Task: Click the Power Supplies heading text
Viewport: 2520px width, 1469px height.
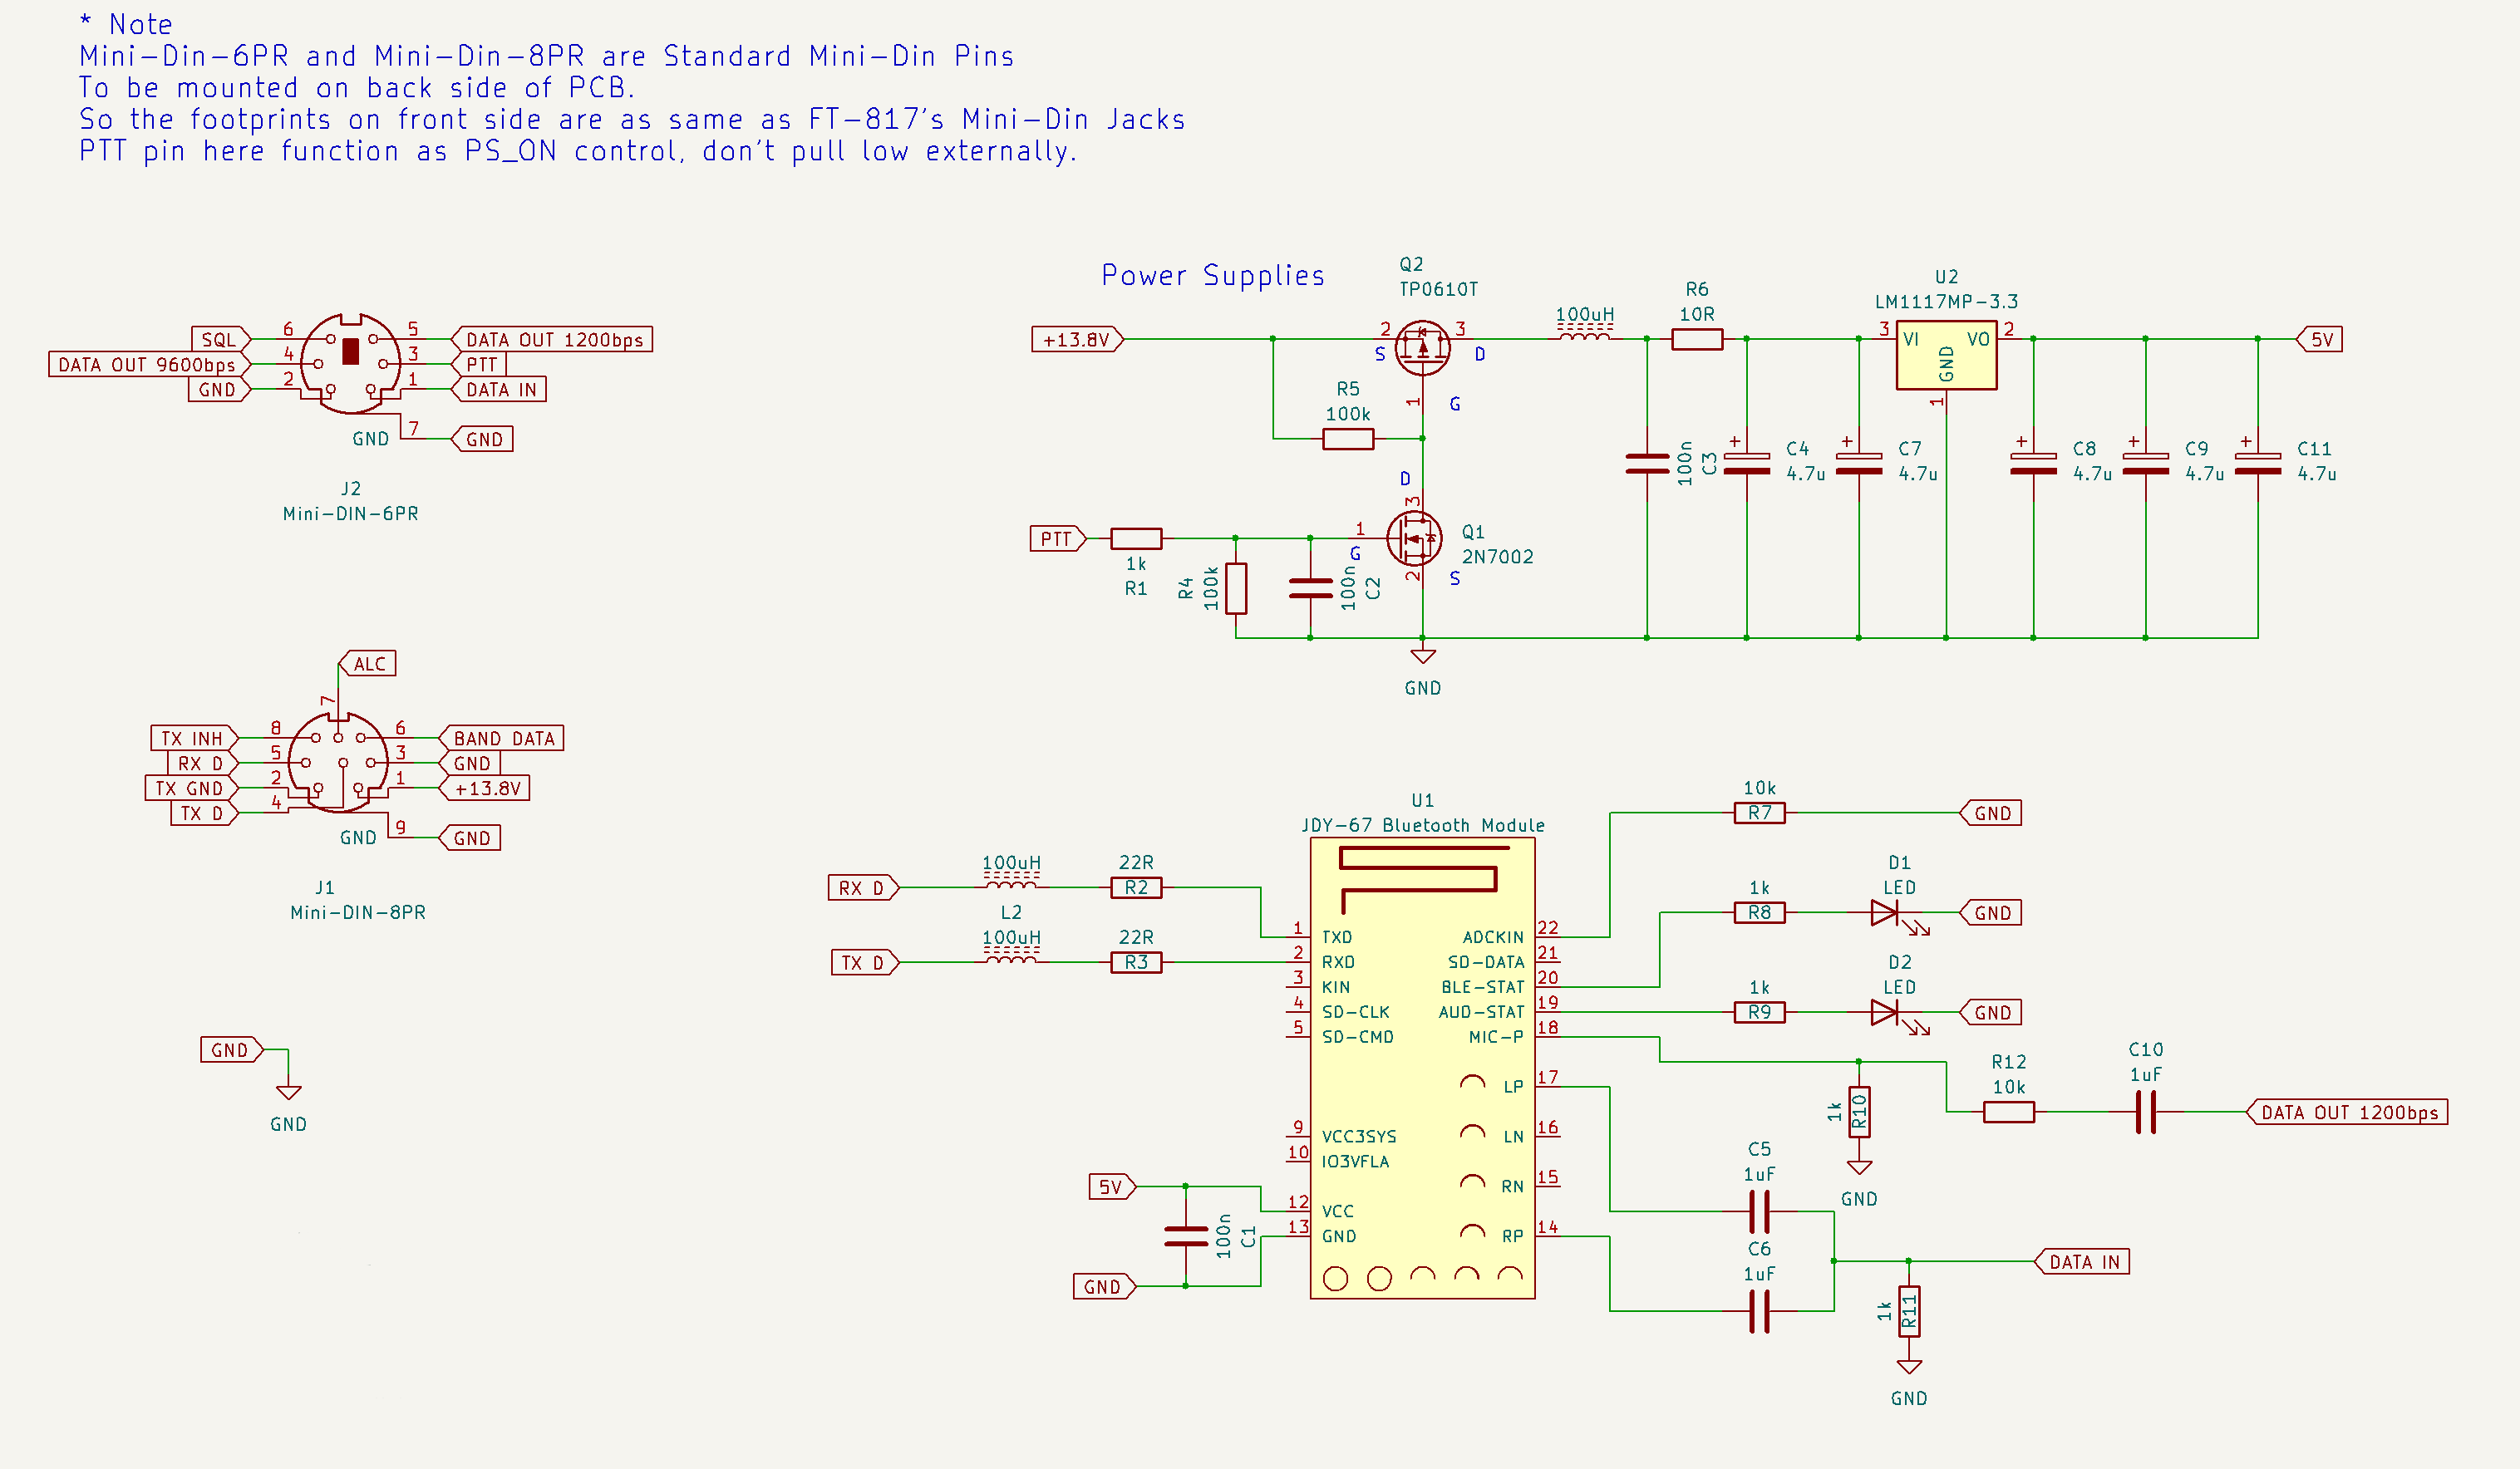Action: pyautogui.click(x=1213, y=275)
